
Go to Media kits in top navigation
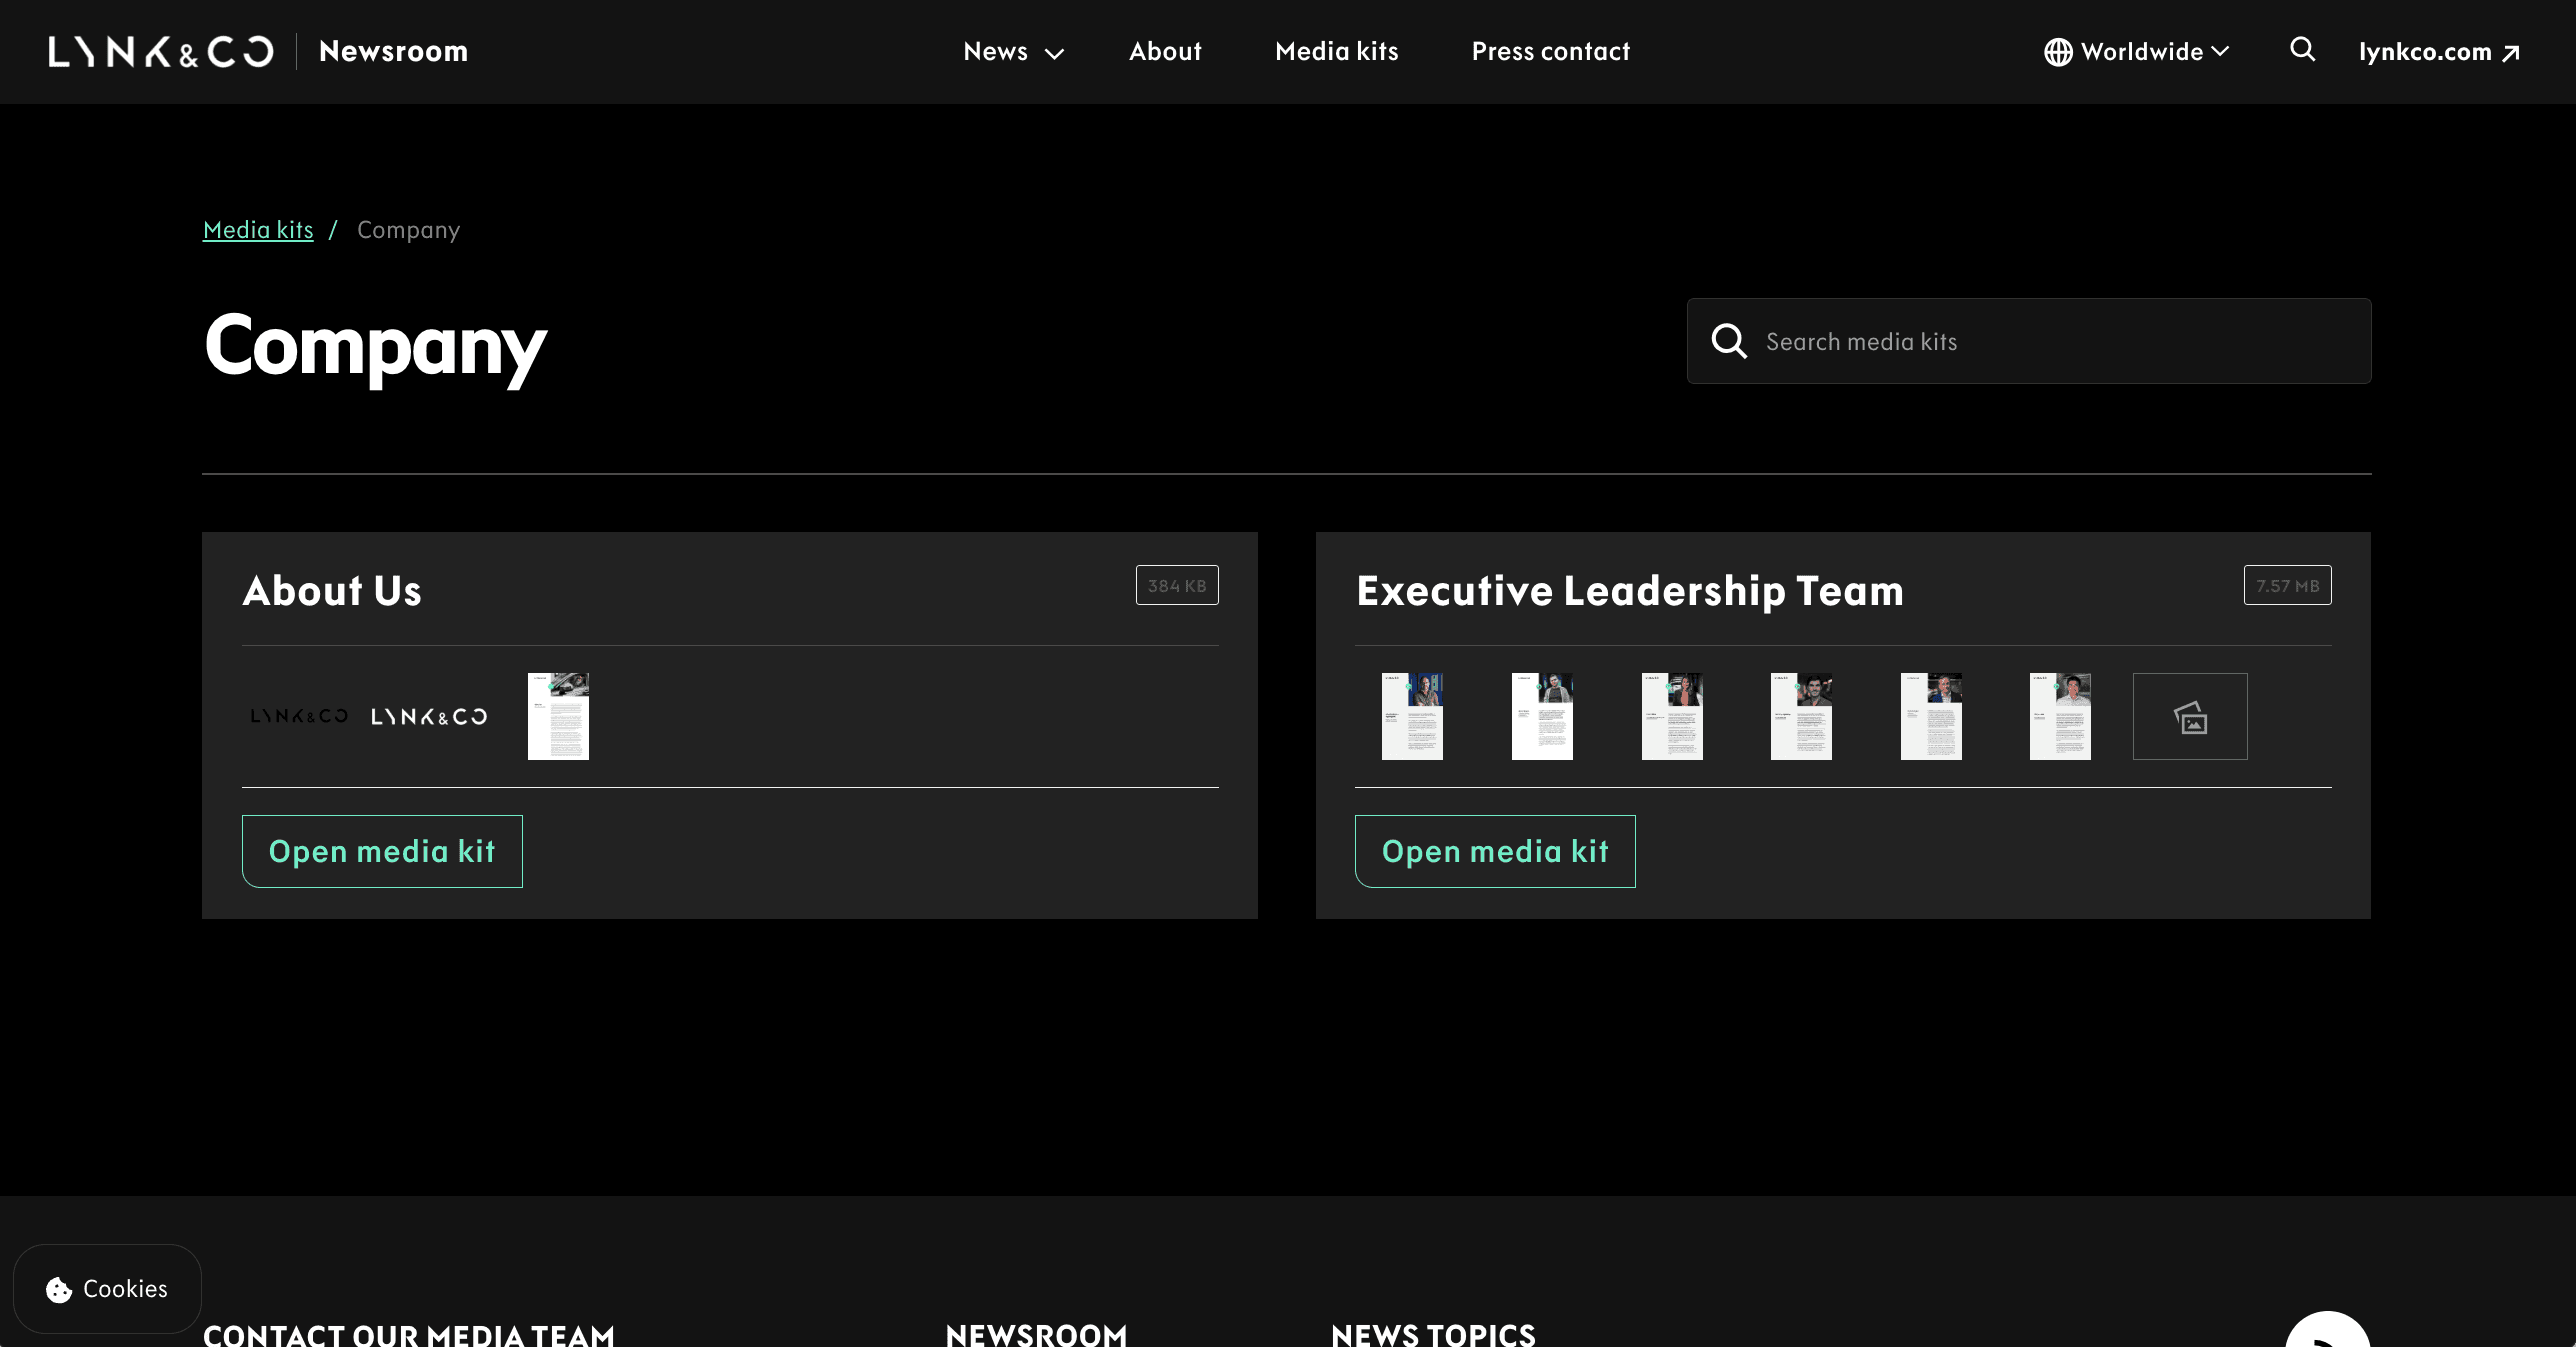[x=1336, y=52]
